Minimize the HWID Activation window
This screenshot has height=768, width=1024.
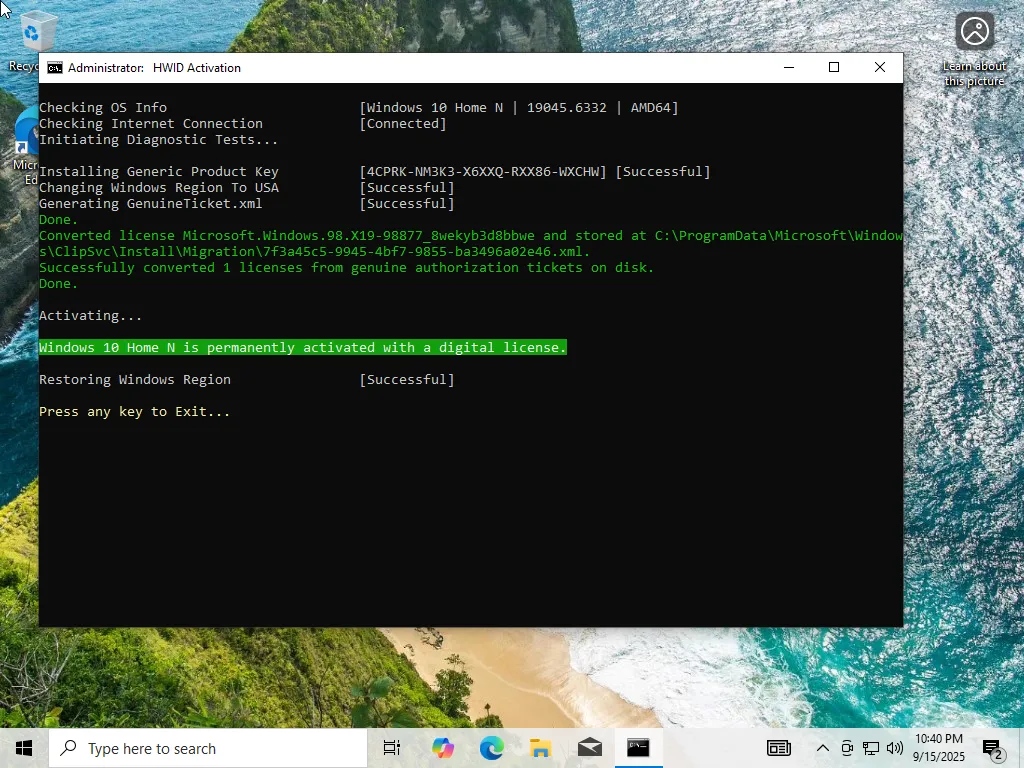pyautogui.click(x=789, y=67)
